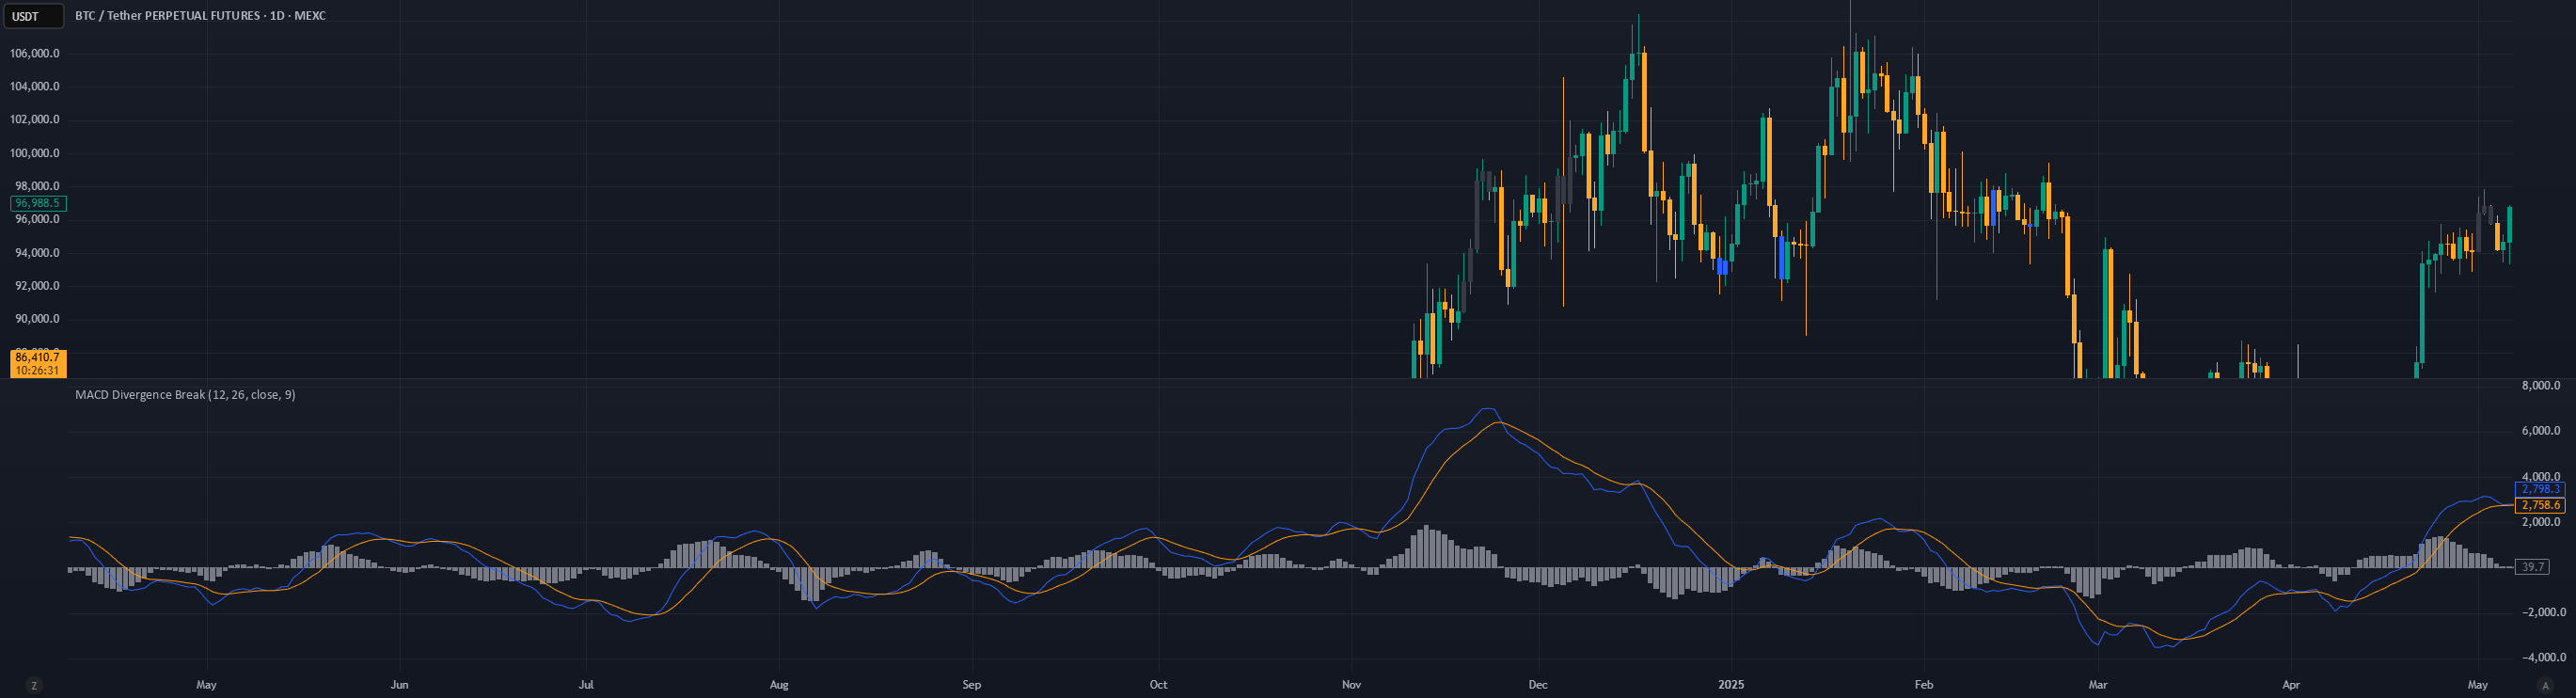Click the 100,000.0 price axis label
Image resolution: width=2576 pixels, height=698 pixels.
point(35,153)
